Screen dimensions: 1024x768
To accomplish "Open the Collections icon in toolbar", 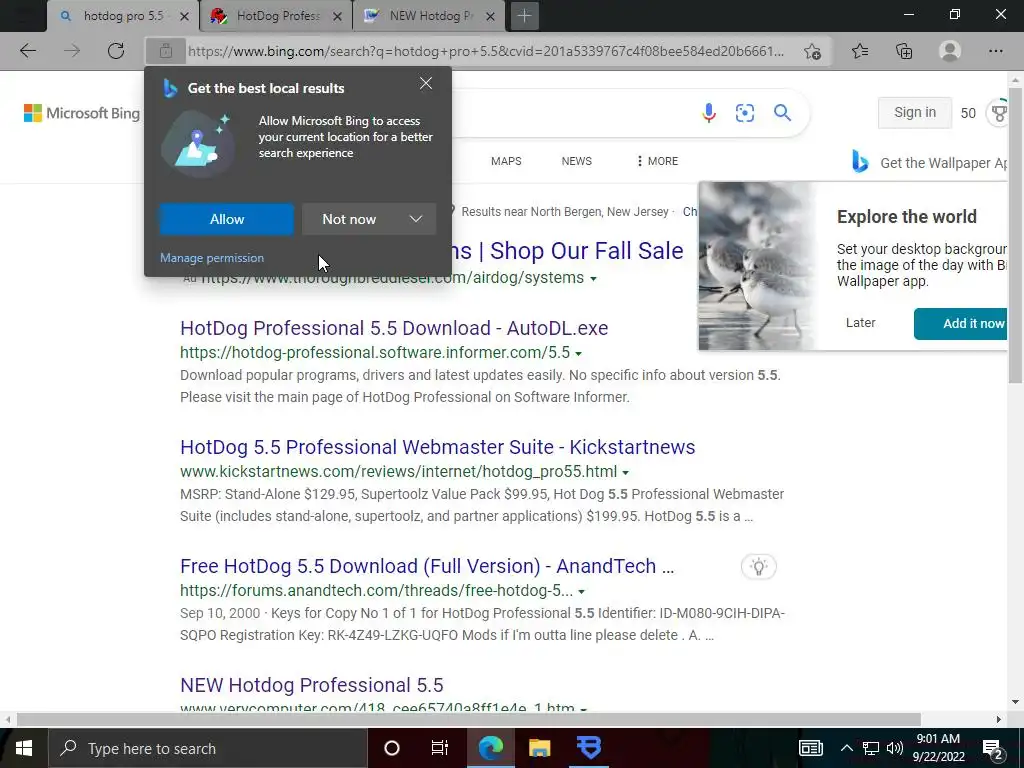I will point(904,51).
